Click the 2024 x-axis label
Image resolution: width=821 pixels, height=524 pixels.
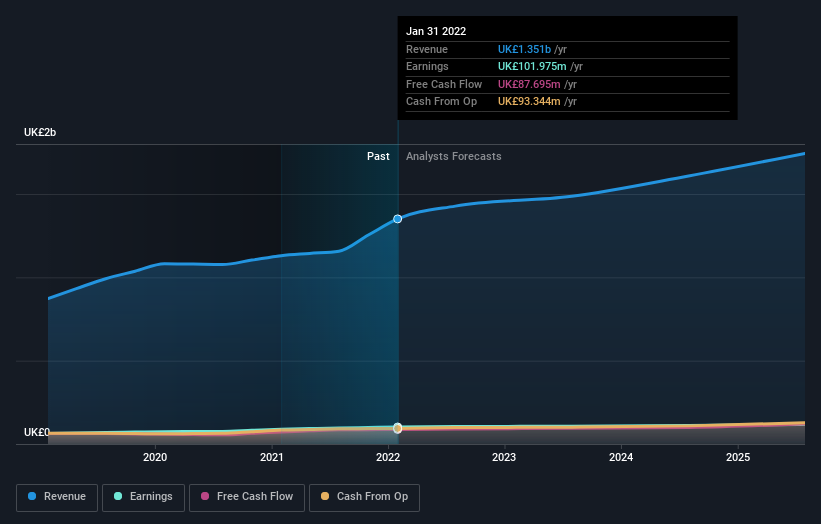(621, 457)
